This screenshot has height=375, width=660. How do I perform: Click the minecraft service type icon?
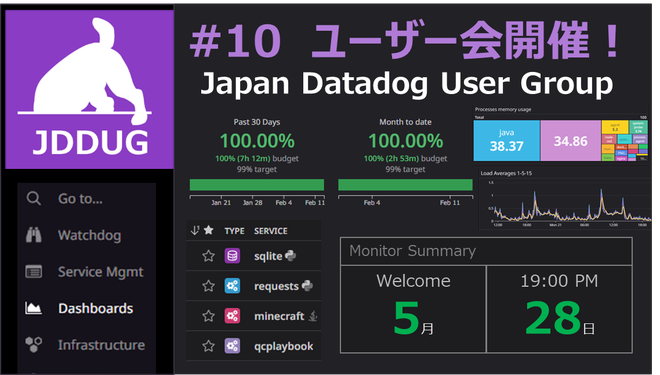tap(232, 316)
